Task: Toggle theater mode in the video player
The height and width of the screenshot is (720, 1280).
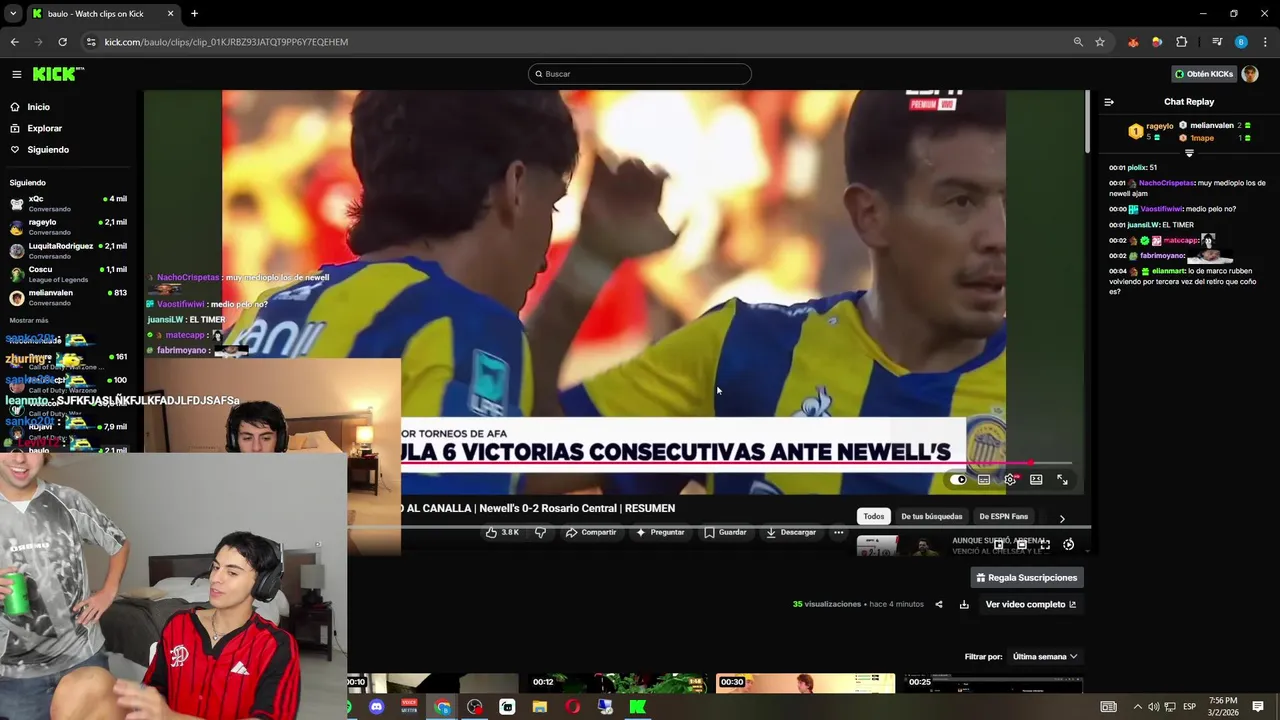Action: coord(1036,480)
